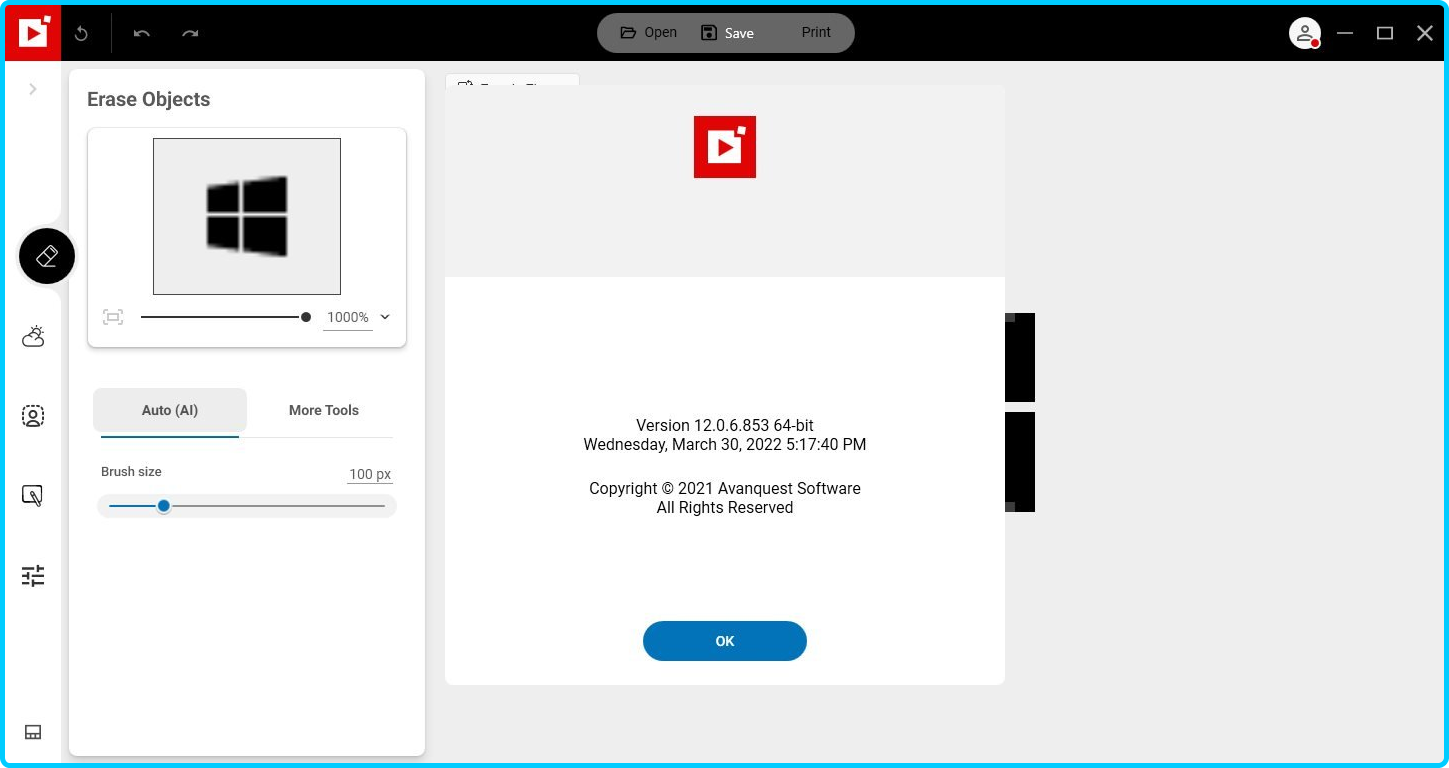Click the Erase Objects panel title
This screenshot has width=1449, height=768.
149,99
